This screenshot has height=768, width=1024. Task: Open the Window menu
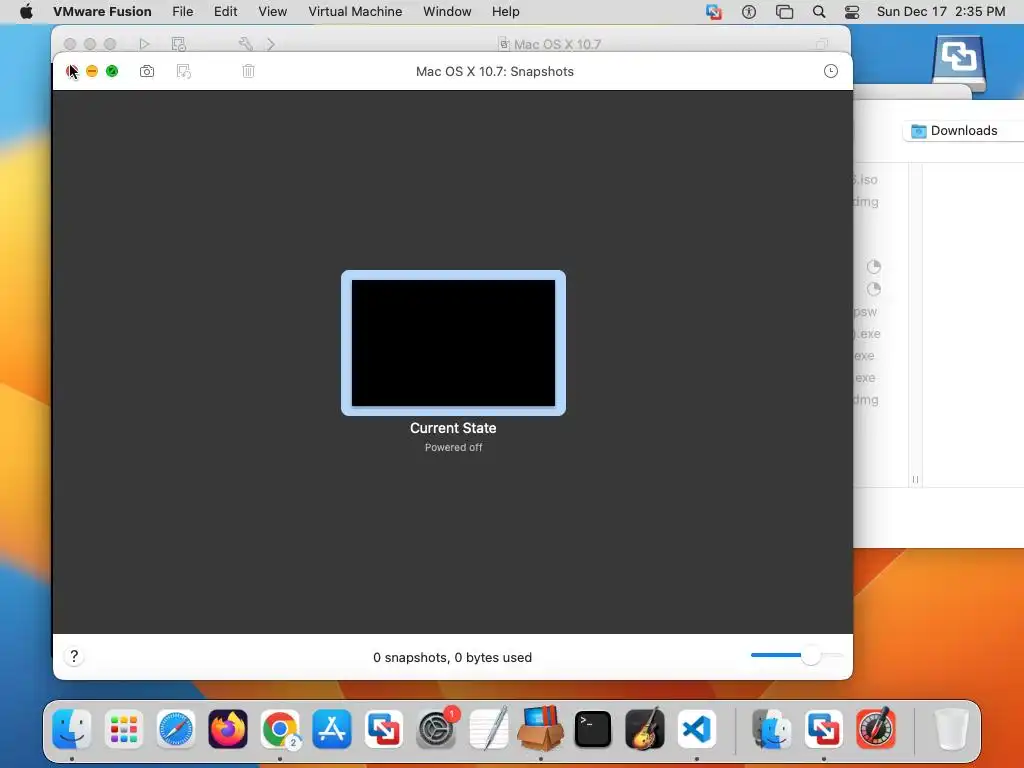(447, 12)
